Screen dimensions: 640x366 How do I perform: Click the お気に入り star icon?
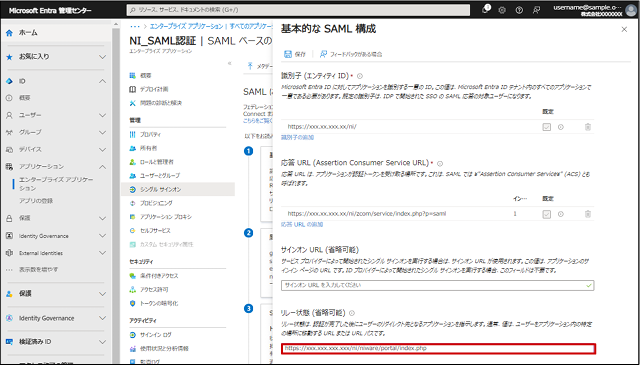tap(9, 57)
